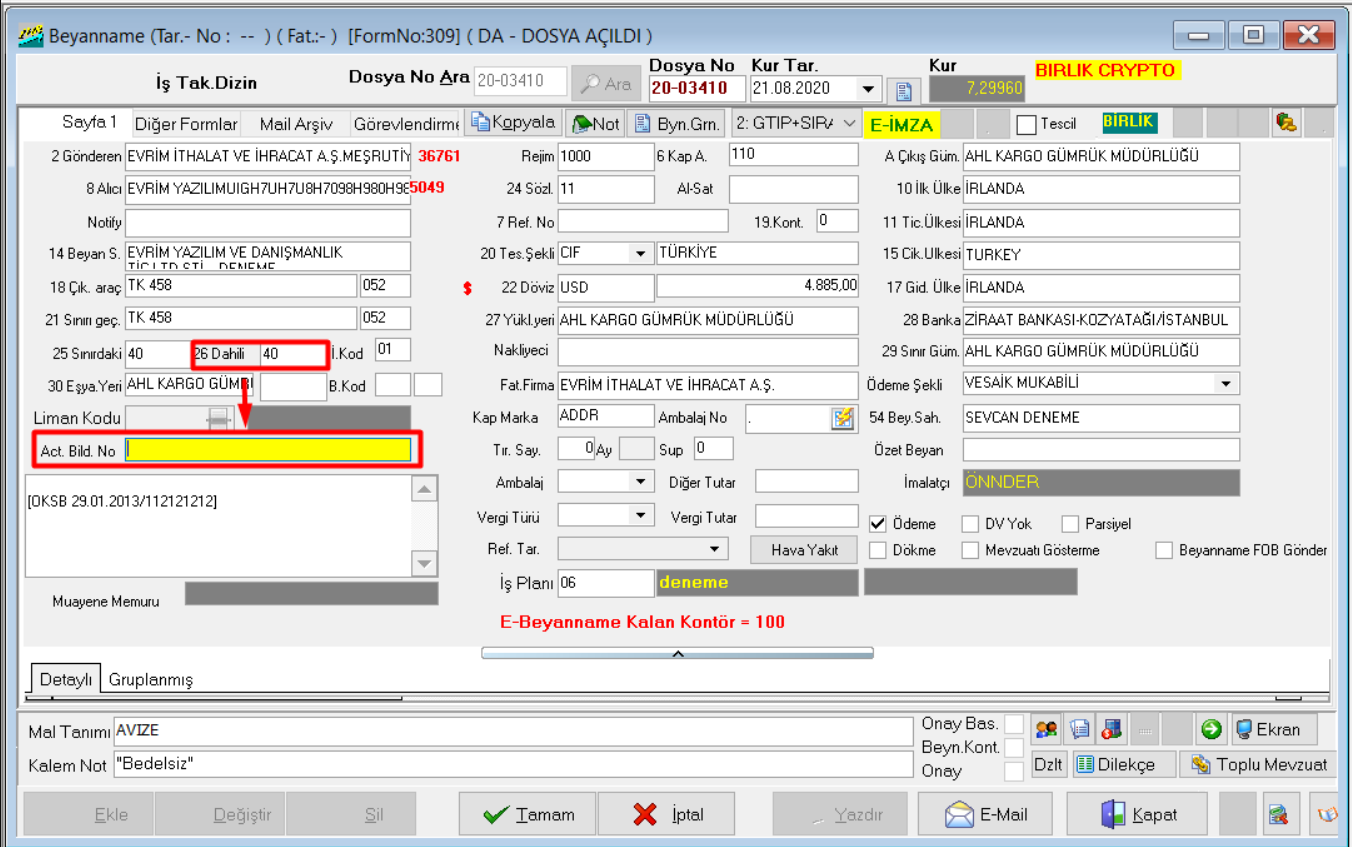Screen dimensions: 1352x847
Task: Open the document icon beside Kur Tar. date
Action: [x=902, y=91]
